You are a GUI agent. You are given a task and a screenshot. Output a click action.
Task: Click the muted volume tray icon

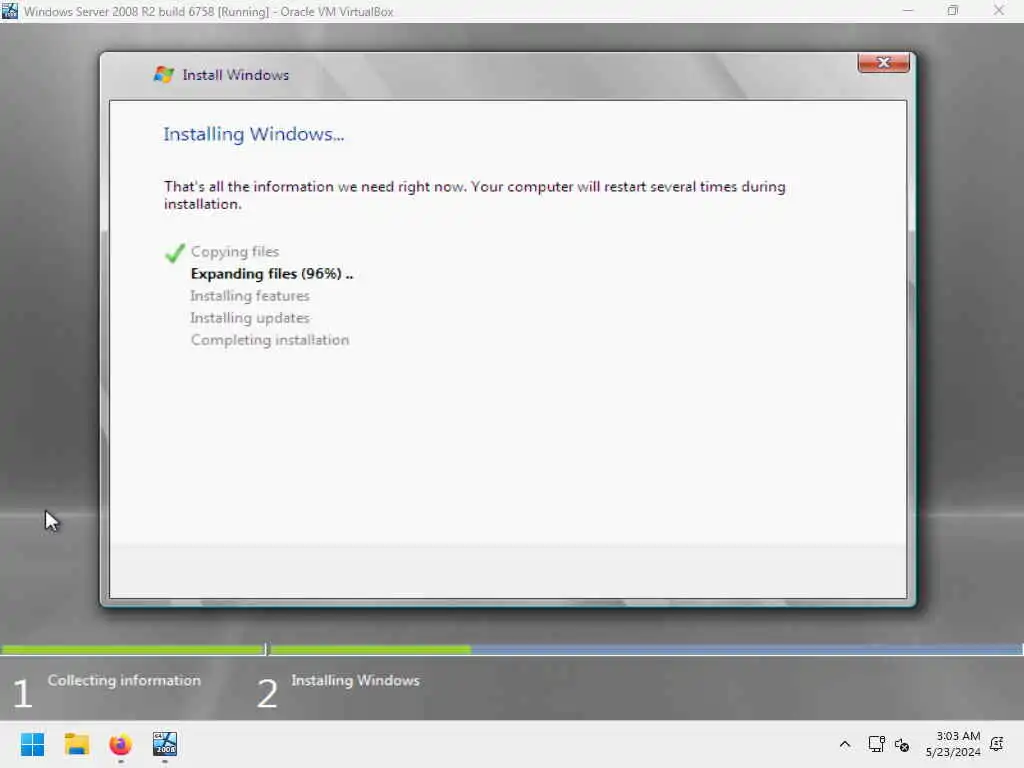pyautogui.click(x=902, y=744)
